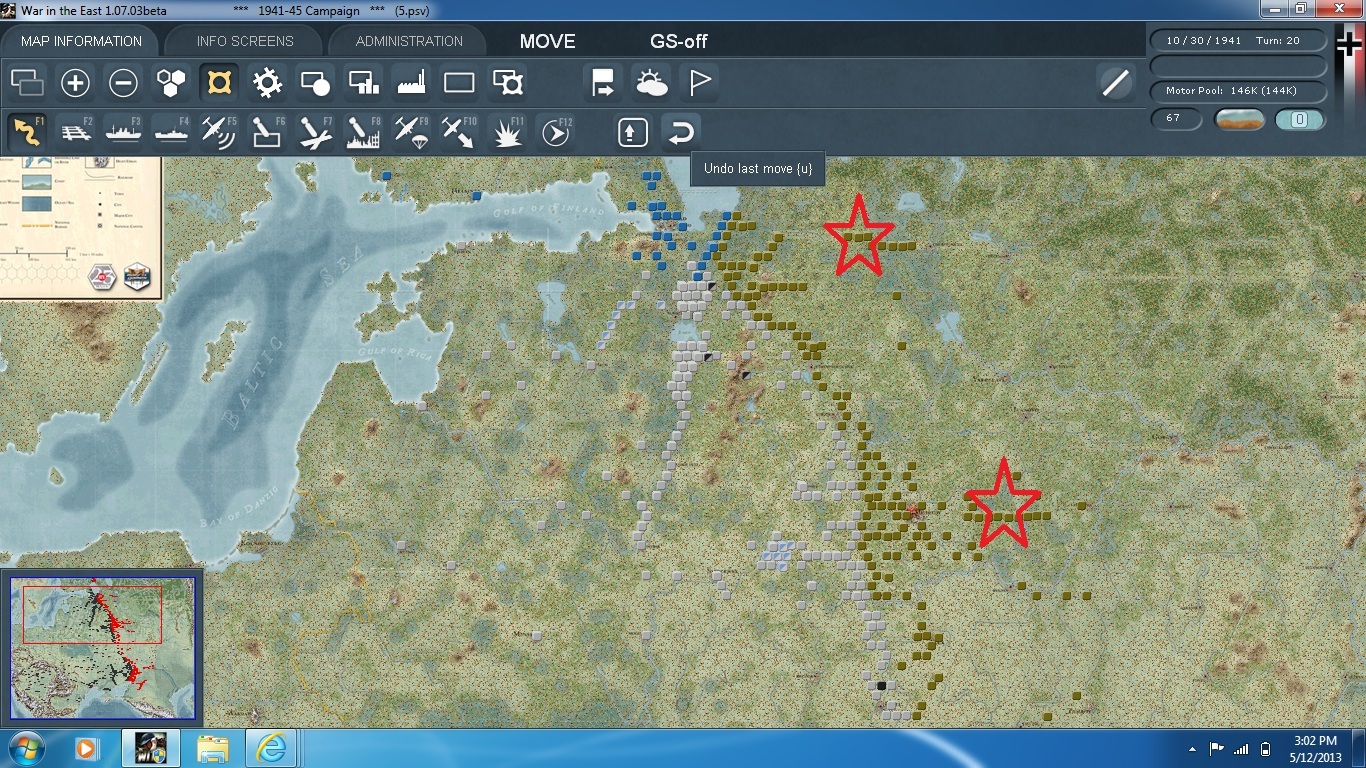Click the empty rectangle icon

[x=459, y=83]
